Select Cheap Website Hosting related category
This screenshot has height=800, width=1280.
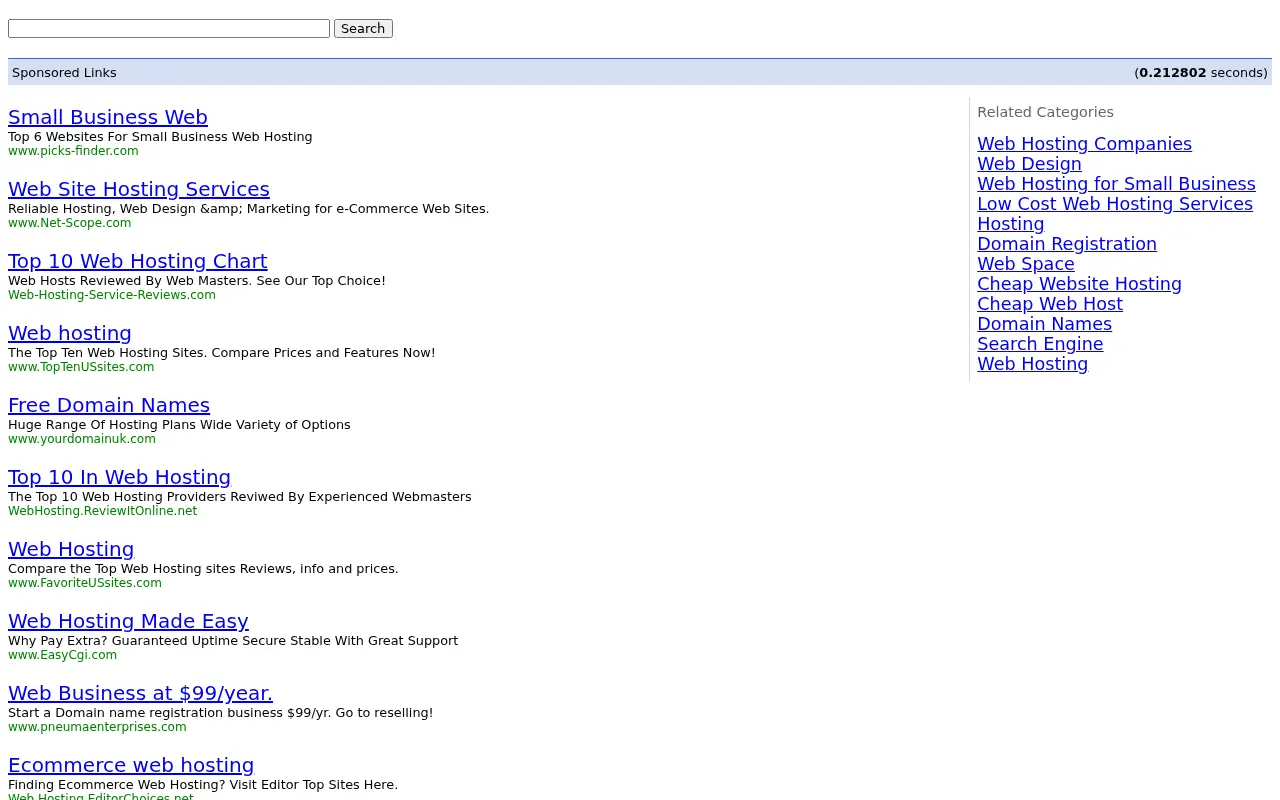pyautogui.click(x=1079, y=284)
